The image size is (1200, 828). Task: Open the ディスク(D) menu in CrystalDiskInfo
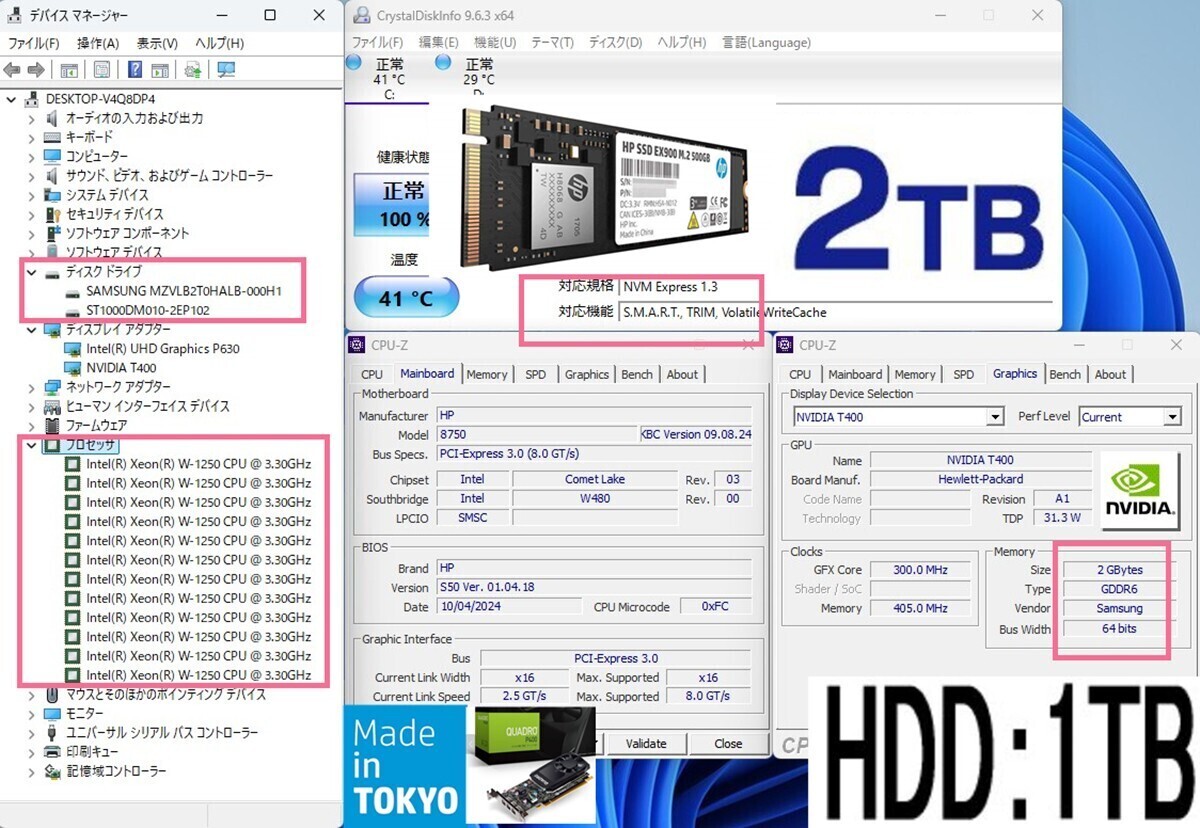click(615, 43)
